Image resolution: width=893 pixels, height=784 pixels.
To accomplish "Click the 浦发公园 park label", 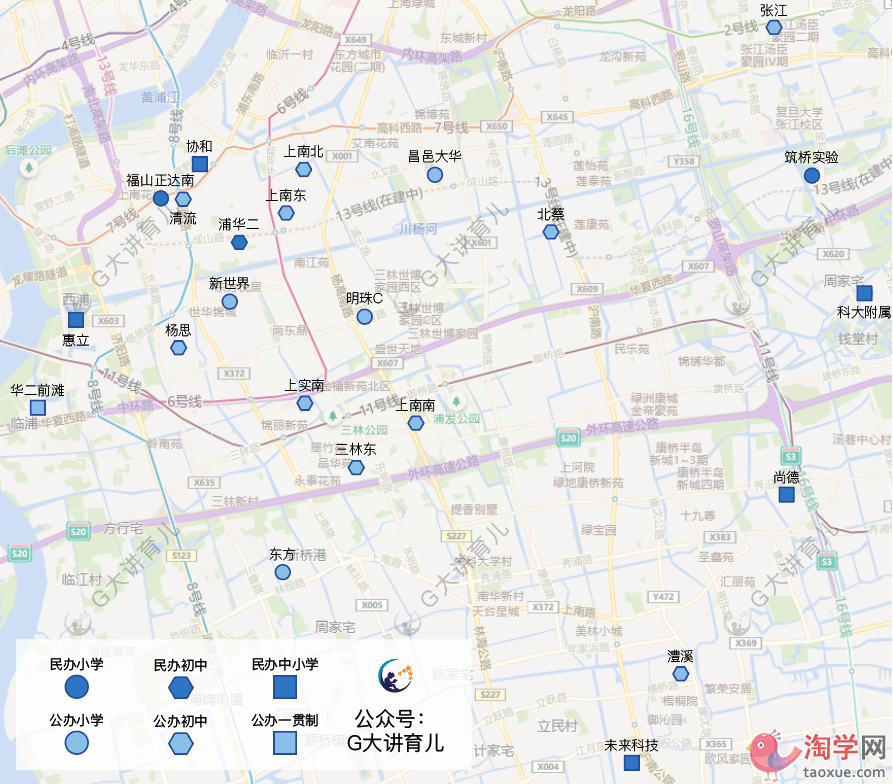I will (x=456, y=419).
